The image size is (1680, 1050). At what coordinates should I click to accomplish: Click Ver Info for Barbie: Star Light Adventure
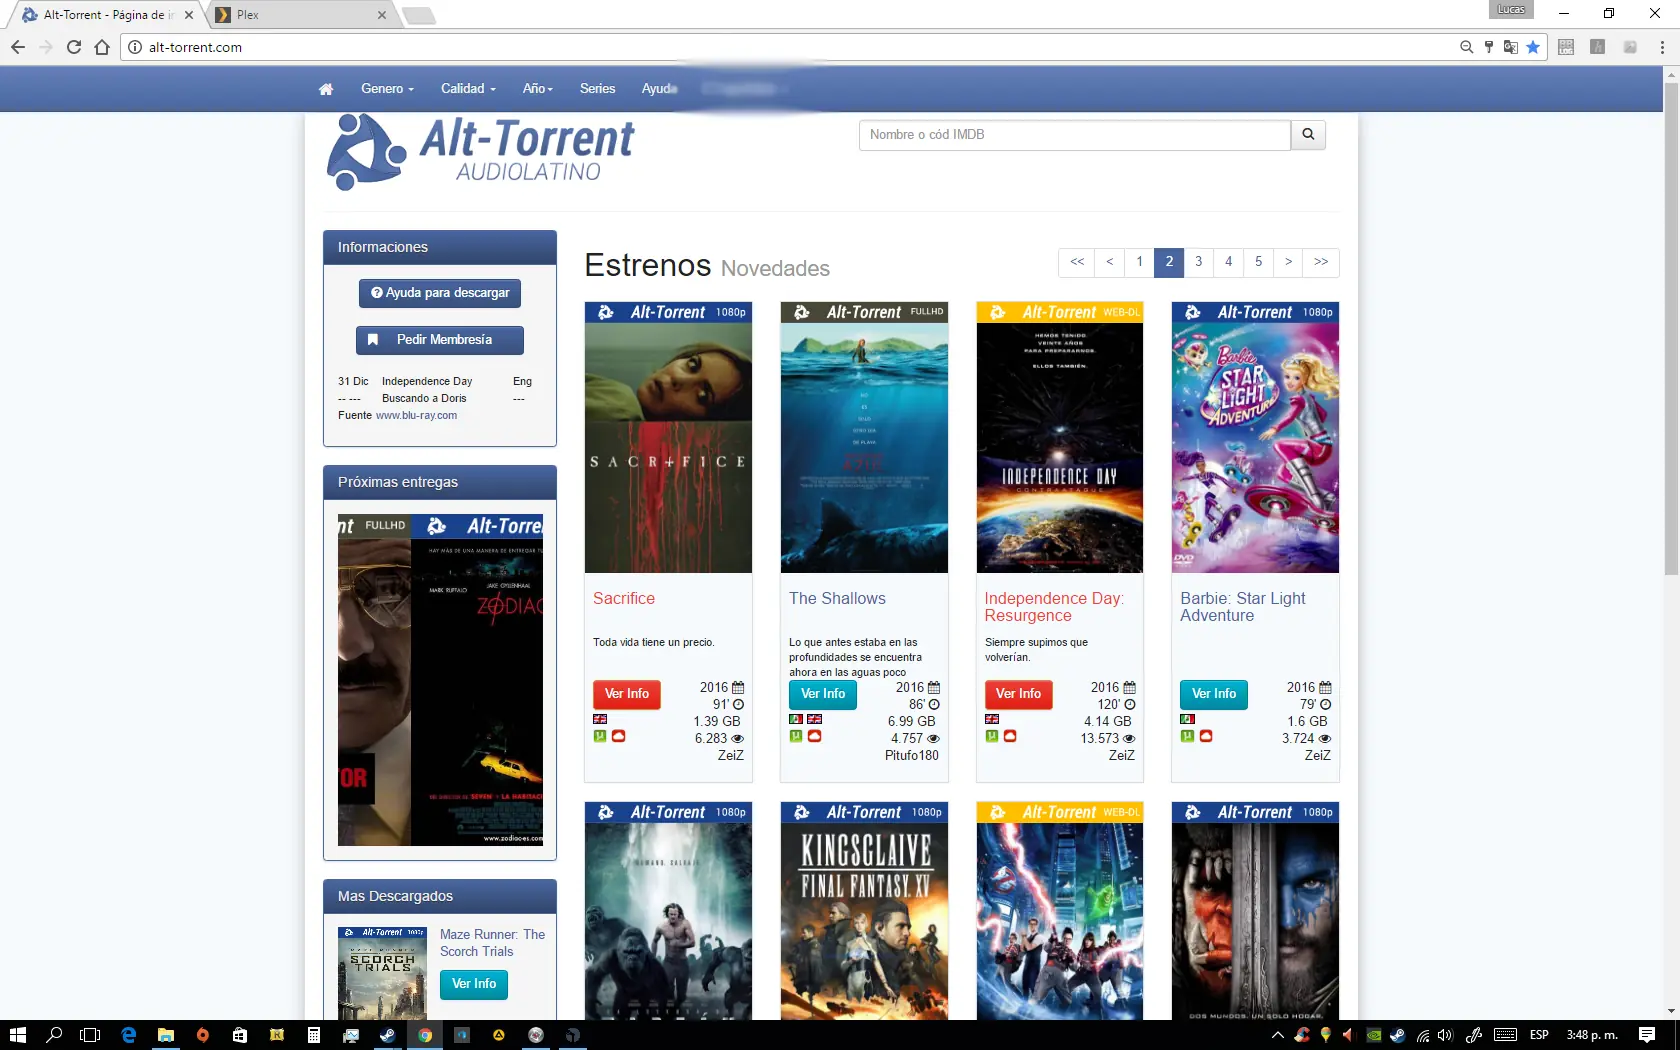pos(1214,694)
